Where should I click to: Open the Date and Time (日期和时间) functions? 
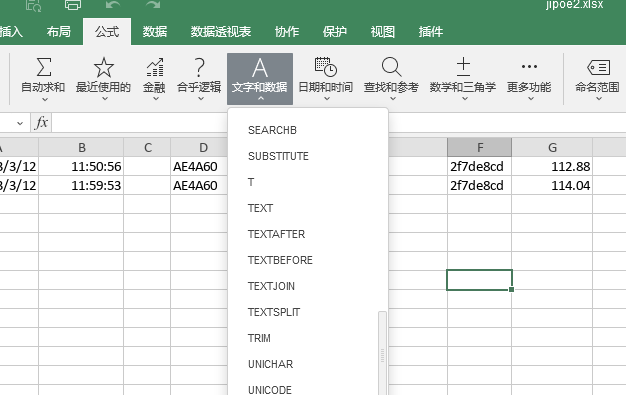pyautogui.click(x=325, y=67)
